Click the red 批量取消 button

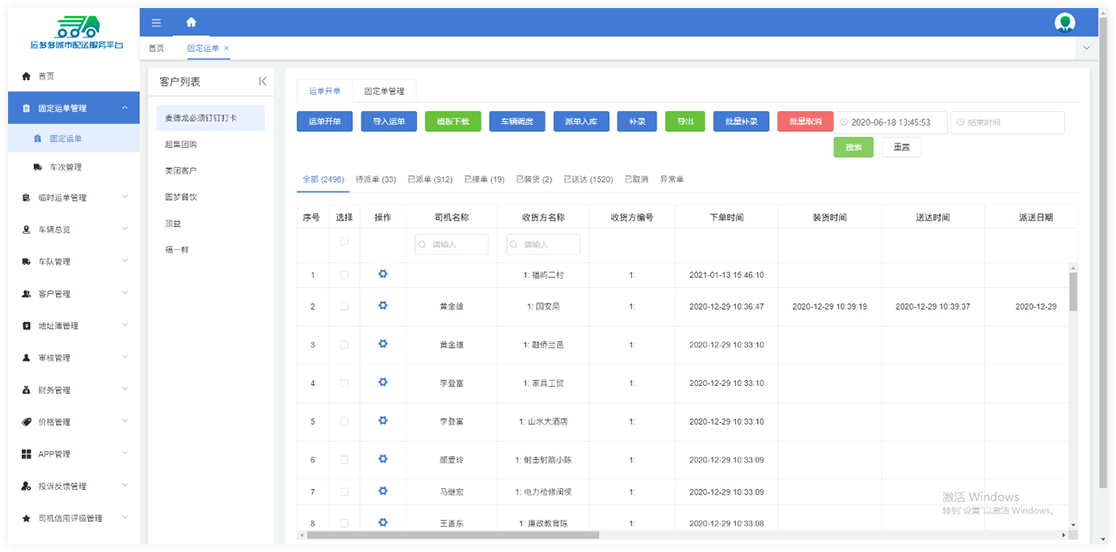805,122
